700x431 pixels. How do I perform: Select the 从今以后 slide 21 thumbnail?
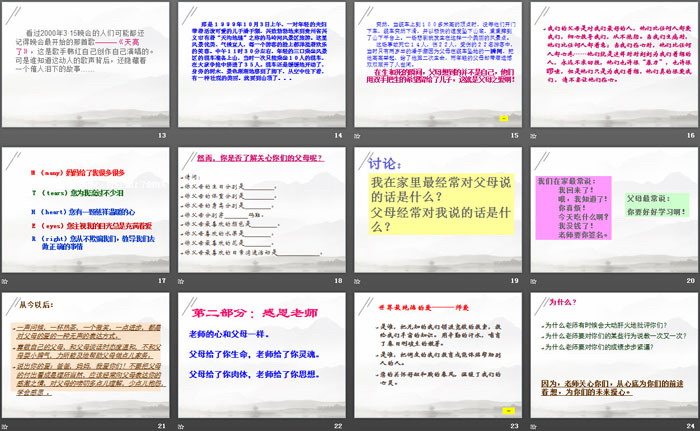[x=86, y=356]
